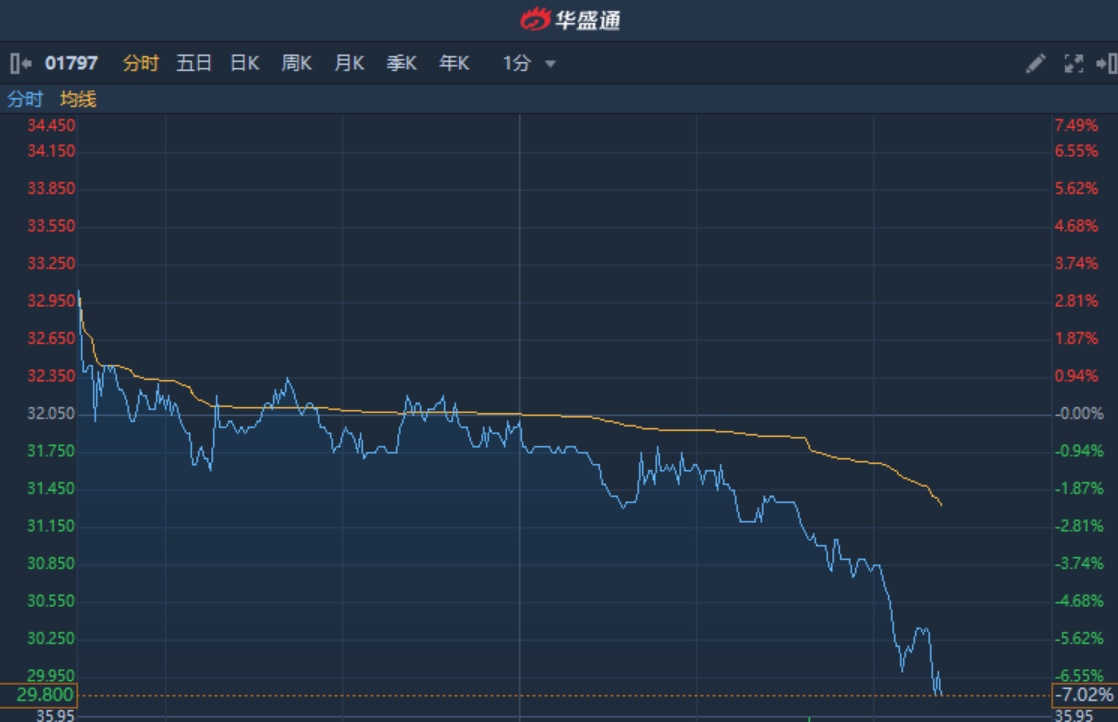Open the 1分 interval dropdown
1118x722 pixels.
click(529, 63)
